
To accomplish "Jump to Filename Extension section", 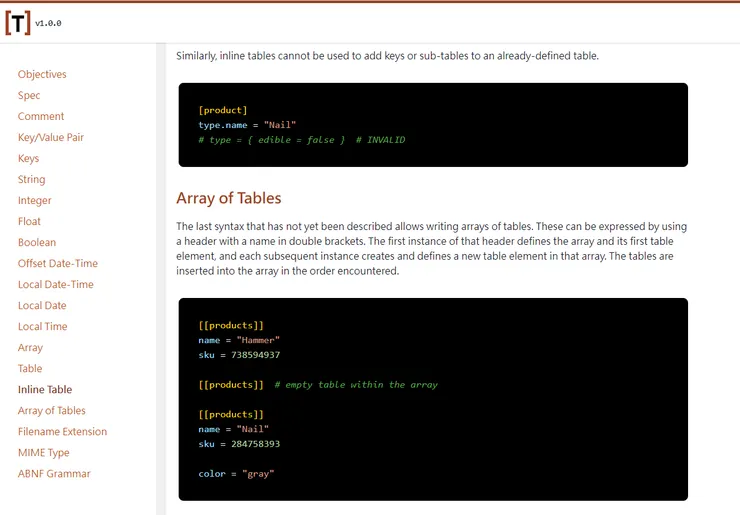I will (62, 431).
